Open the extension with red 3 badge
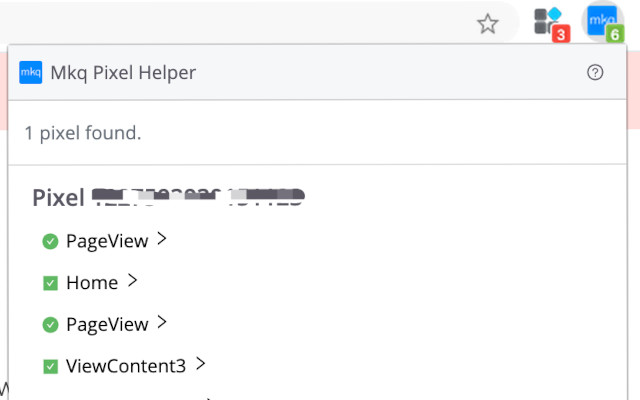 (x=549, y=22)
